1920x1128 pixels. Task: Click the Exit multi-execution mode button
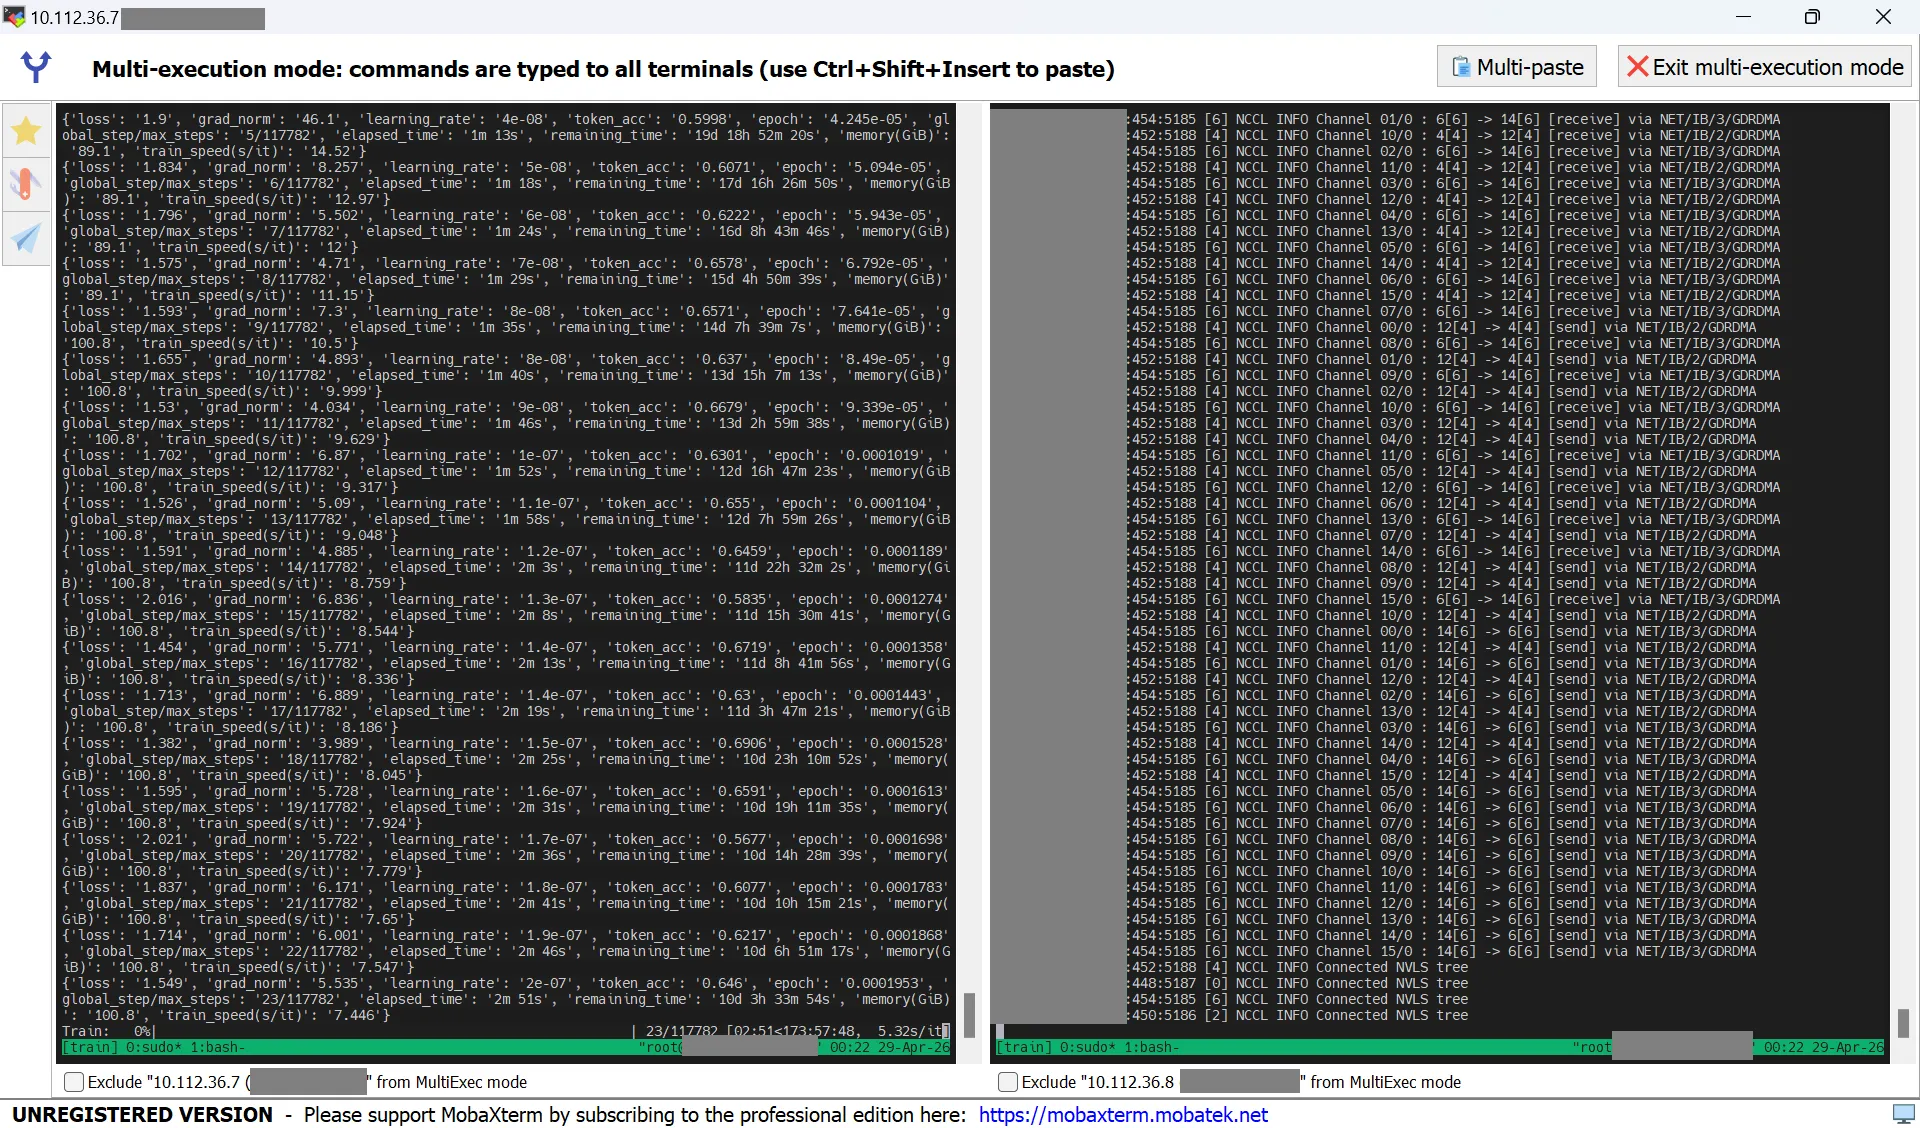point(1764,67)
